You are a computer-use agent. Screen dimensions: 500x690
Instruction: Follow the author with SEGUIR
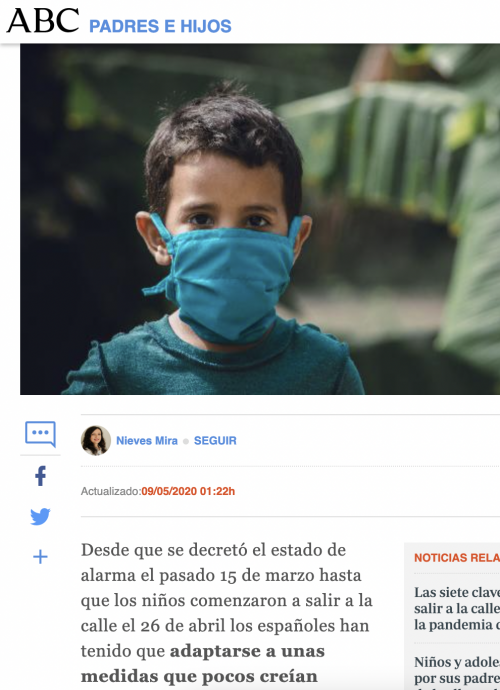click(215, 440)
